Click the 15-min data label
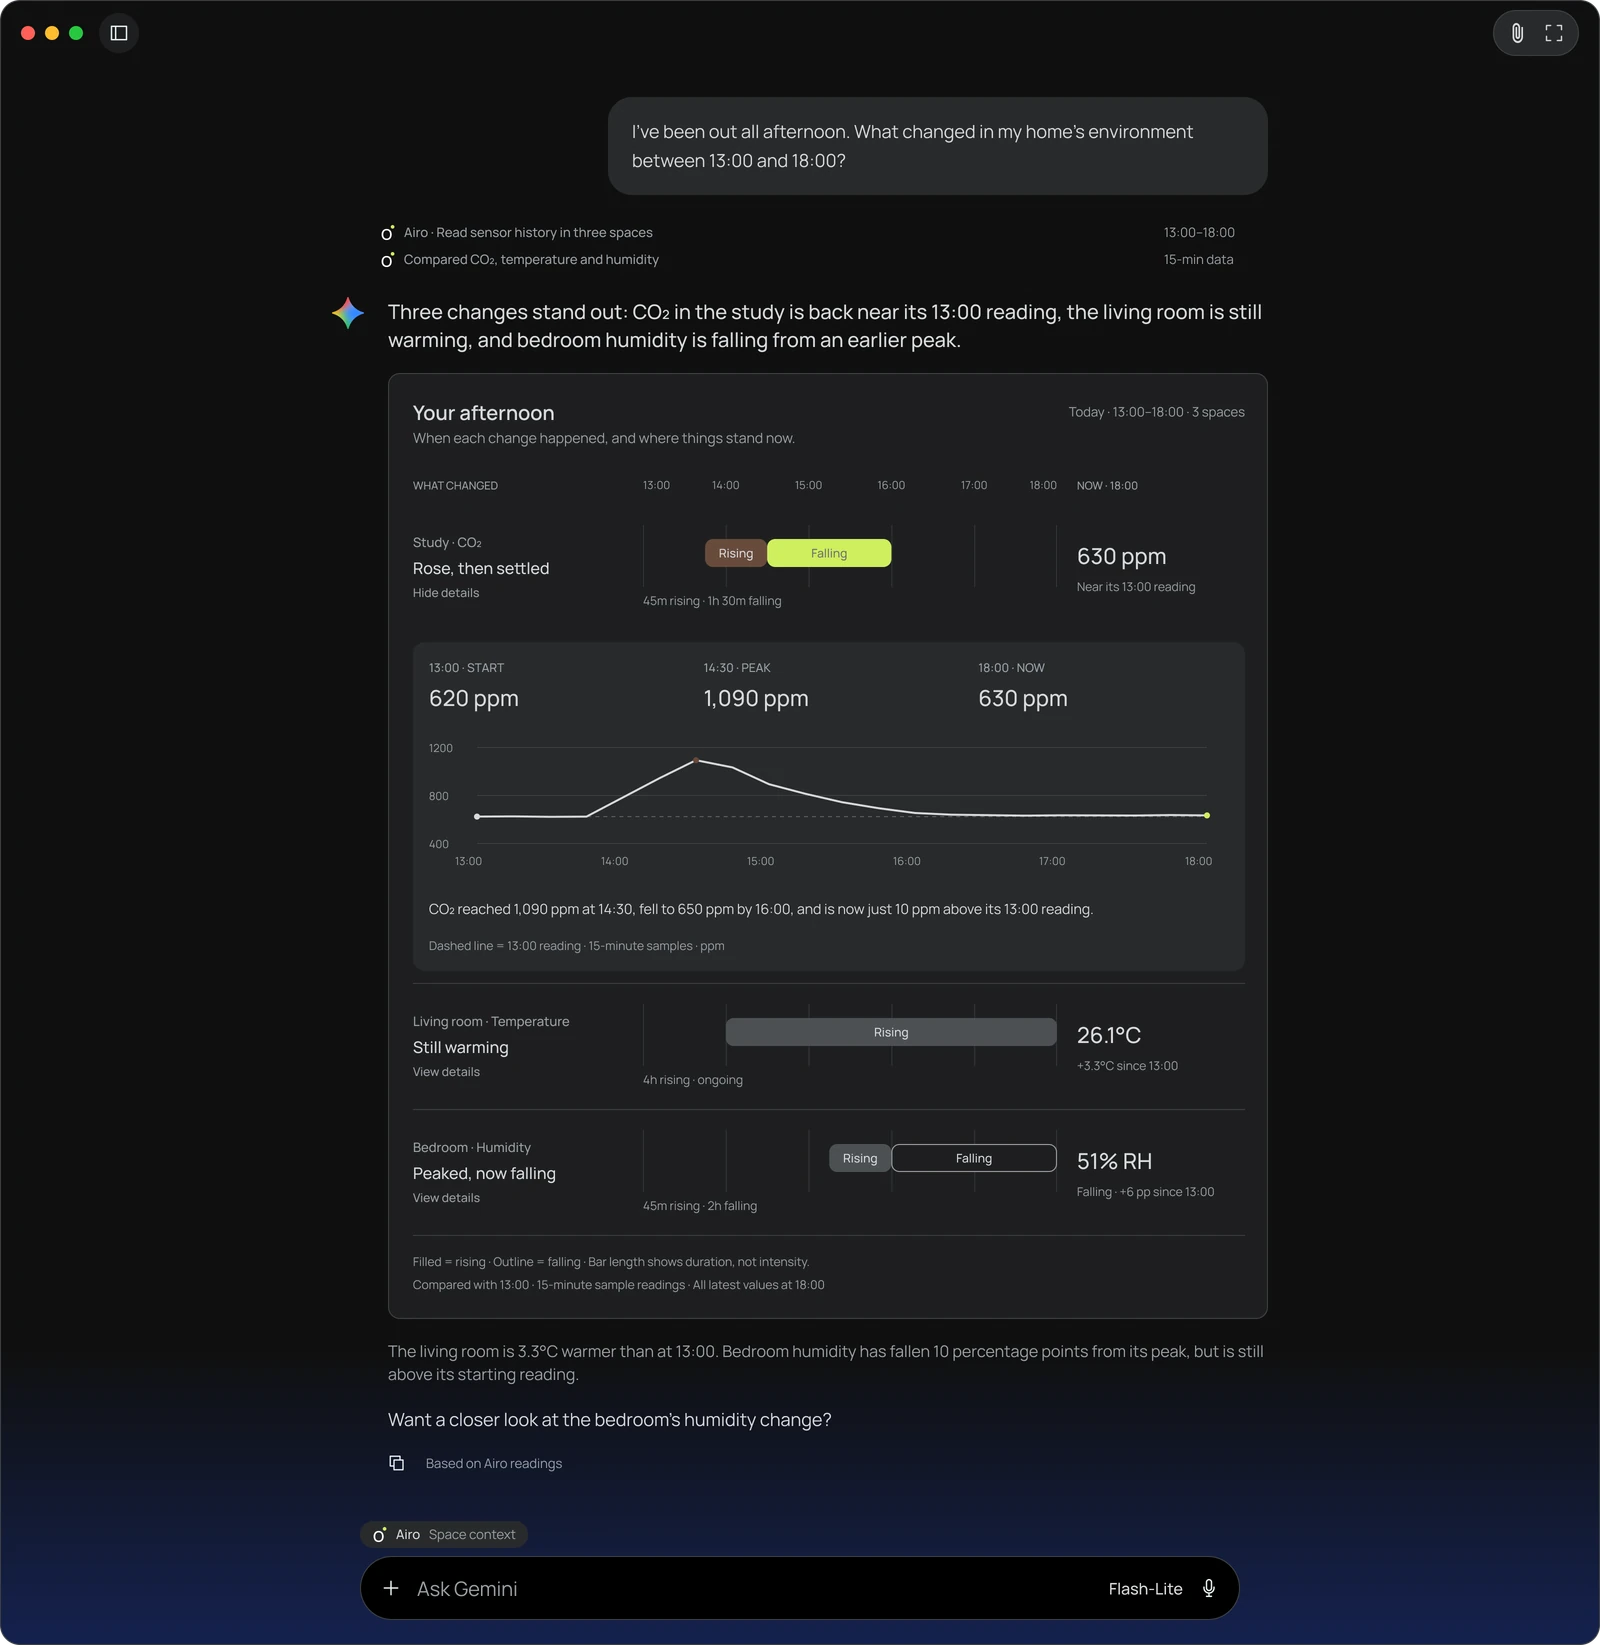Screen dimensions: 1600x1645 (x=1198, y=260)
